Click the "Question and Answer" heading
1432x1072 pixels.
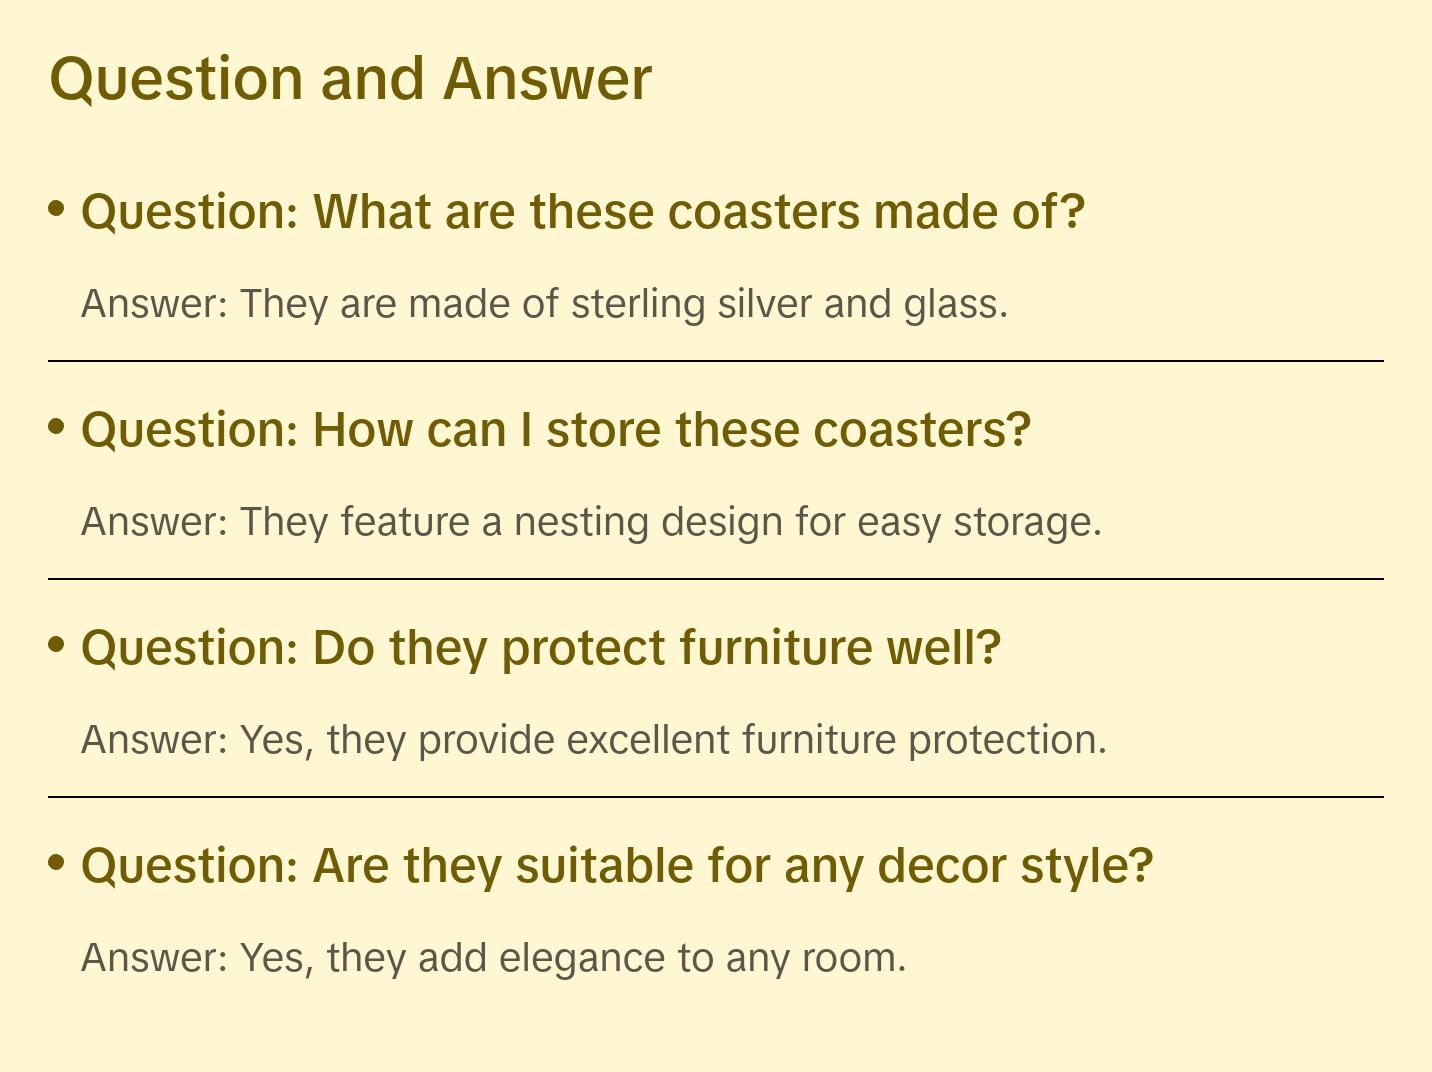coord(350,79)
